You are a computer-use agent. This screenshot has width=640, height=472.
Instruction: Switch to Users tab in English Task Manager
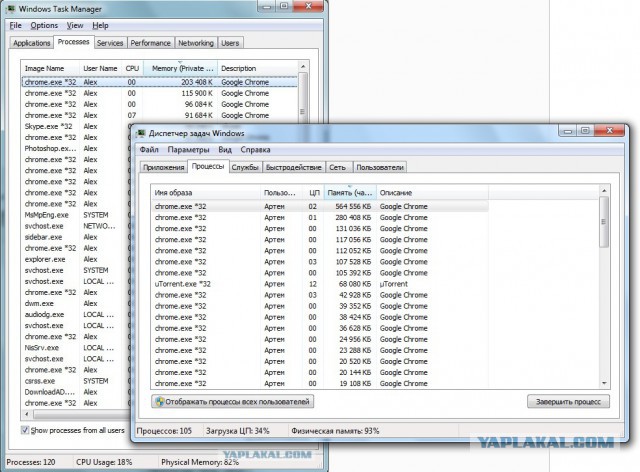pos(230,43)
